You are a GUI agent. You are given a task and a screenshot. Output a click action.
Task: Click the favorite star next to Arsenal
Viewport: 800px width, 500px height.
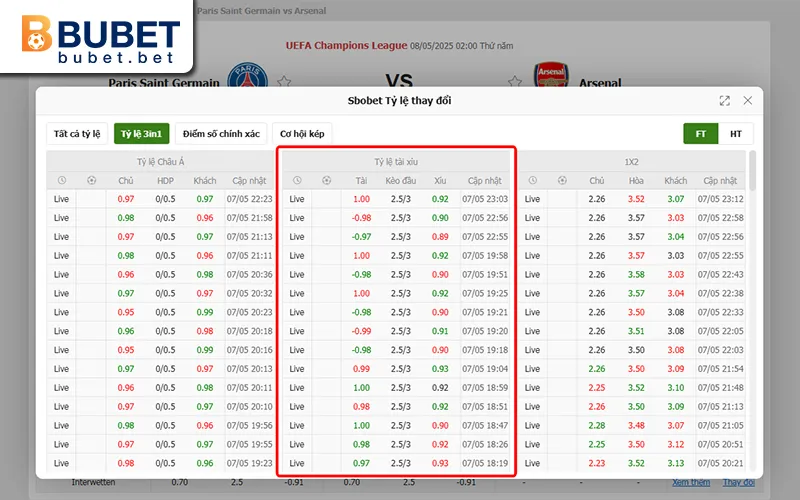coord(515,81)
